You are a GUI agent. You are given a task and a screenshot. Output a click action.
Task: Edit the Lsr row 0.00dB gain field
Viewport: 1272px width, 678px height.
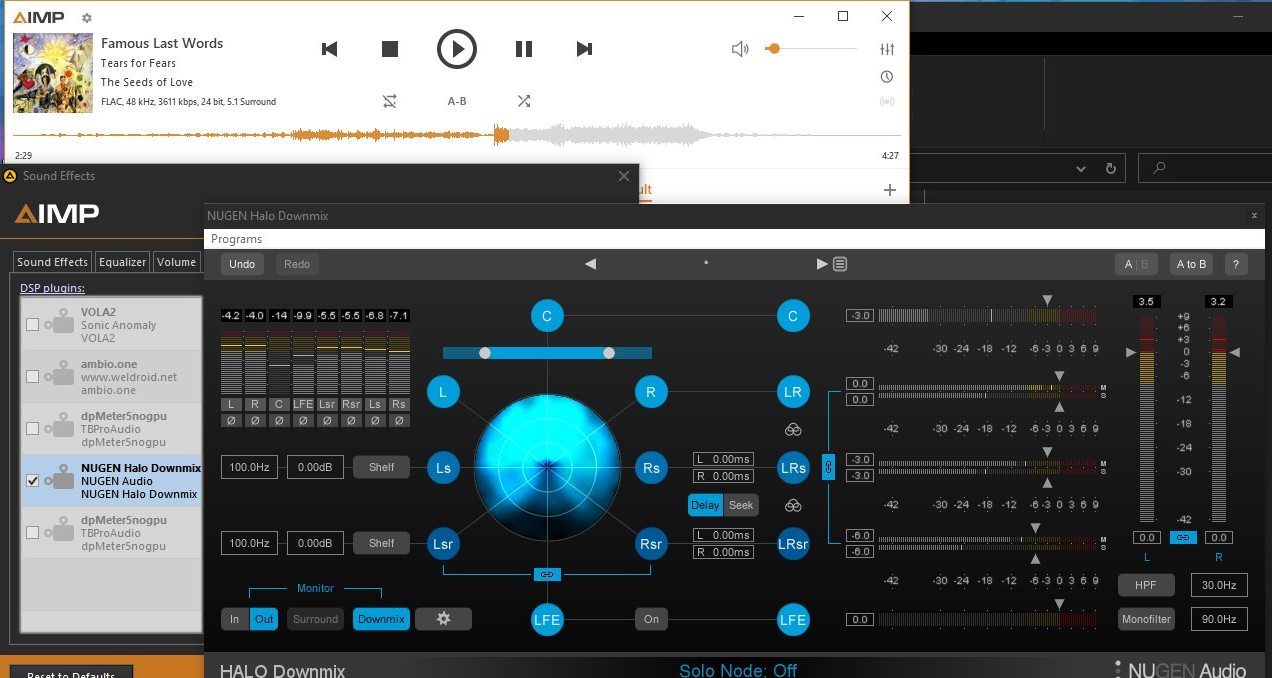pos(315,543)
